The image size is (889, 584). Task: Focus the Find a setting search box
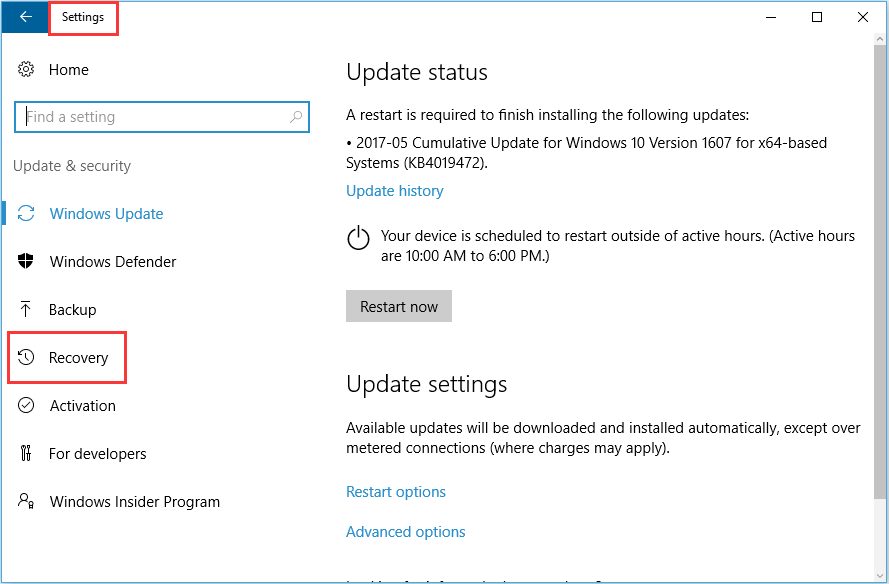(162, 117)
